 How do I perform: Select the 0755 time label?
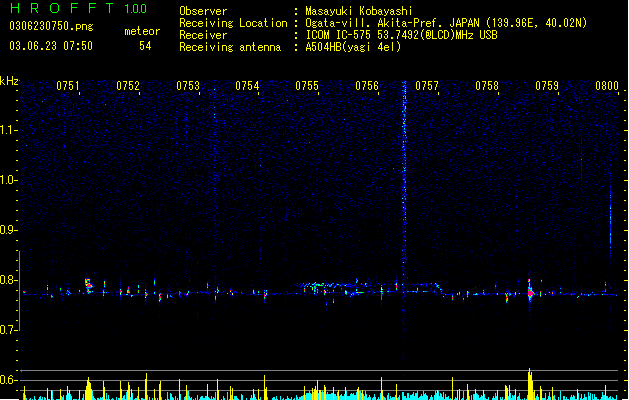[x=307, y=86]
